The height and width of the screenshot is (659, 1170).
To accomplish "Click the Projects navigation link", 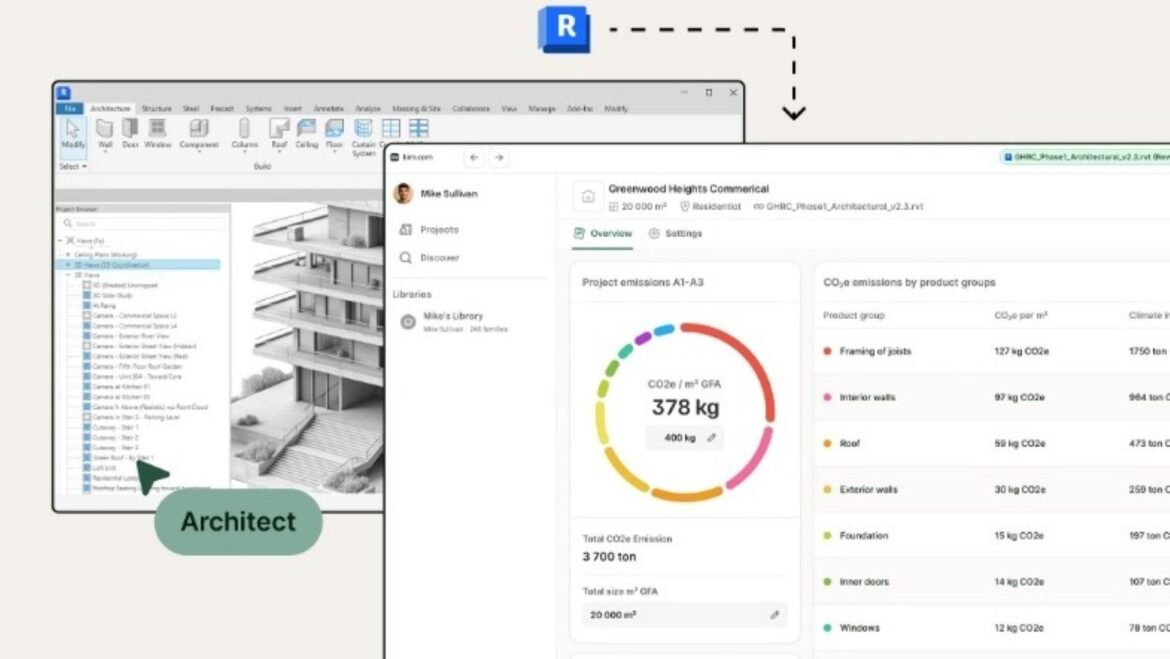I will (437, 229).
